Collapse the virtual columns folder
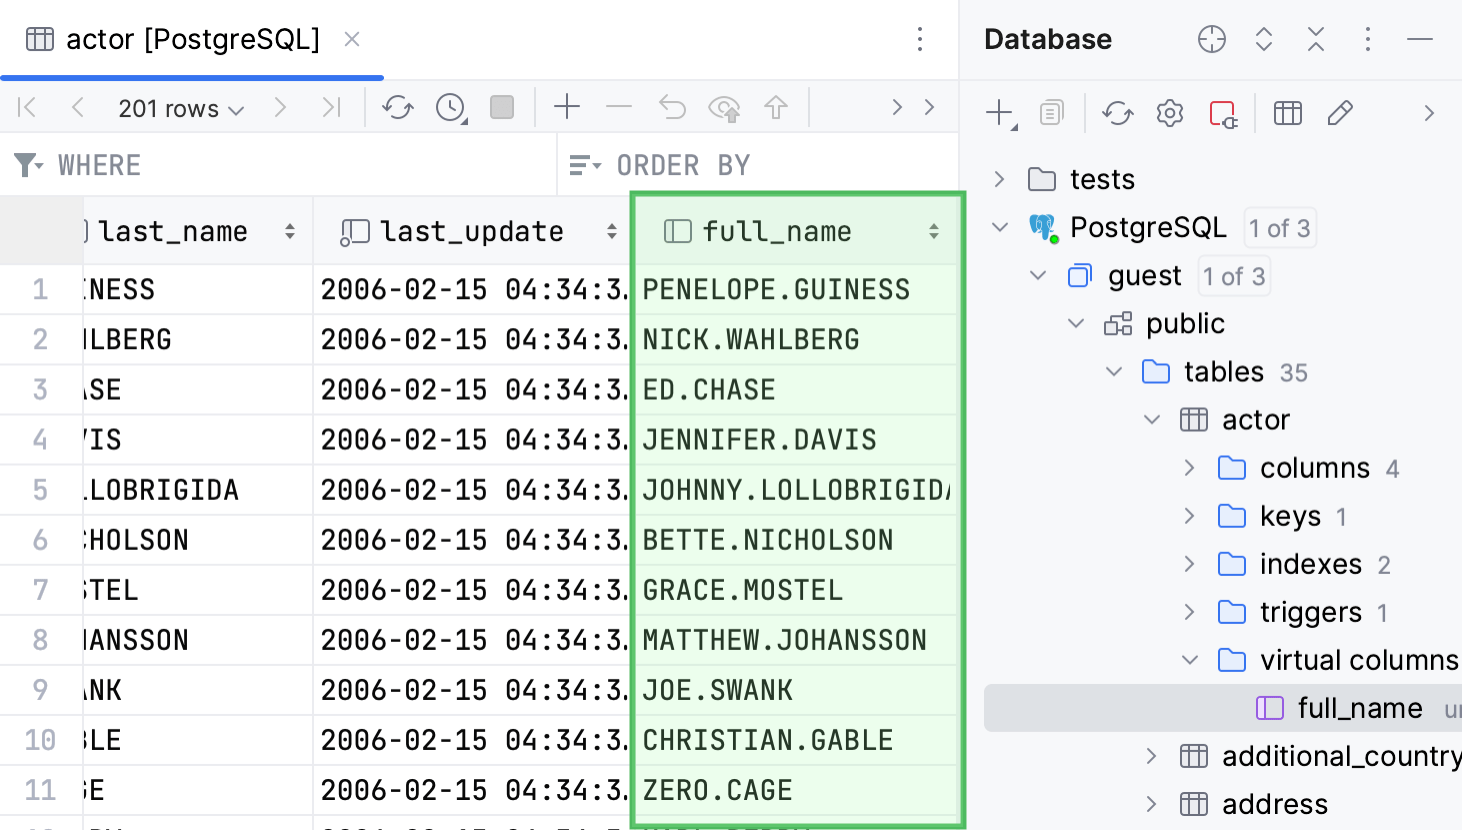 click(x=1190, y=660)
